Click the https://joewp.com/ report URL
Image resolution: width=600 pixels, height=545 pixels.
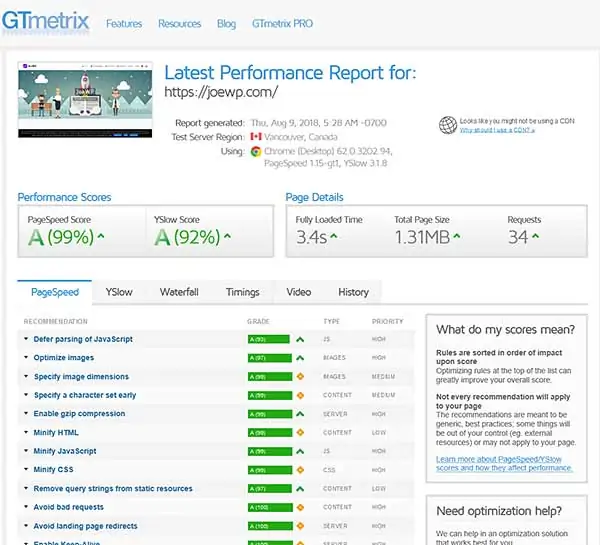[x=221, y=92]
